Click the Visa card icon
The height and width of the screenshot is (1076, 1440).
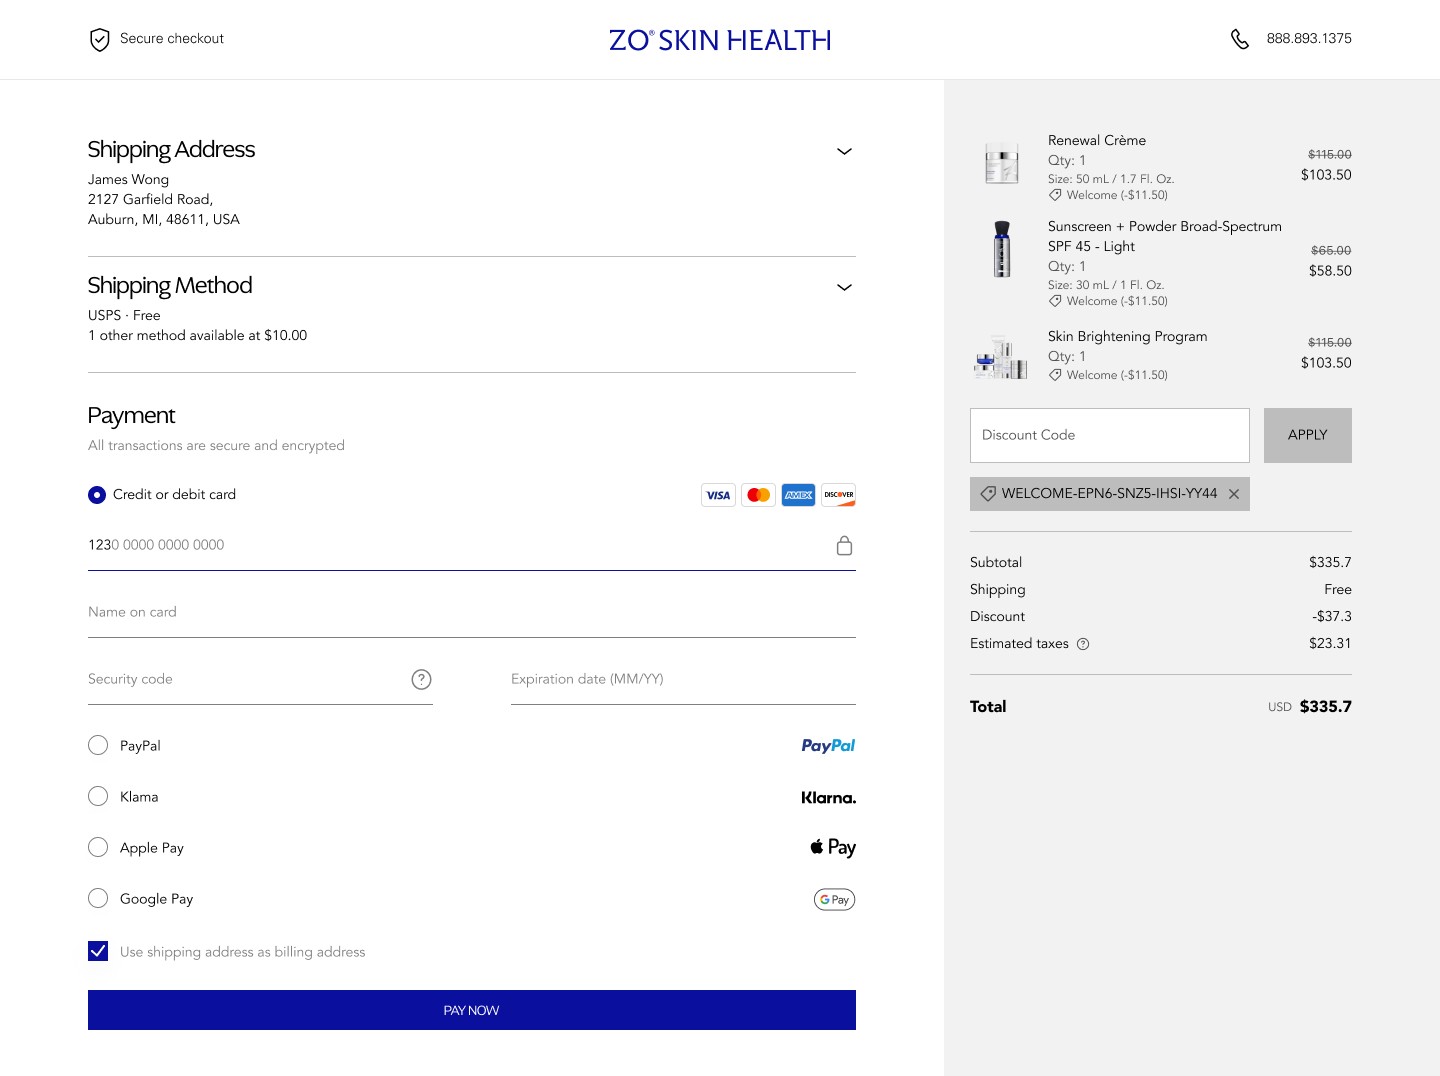[718, 495]
